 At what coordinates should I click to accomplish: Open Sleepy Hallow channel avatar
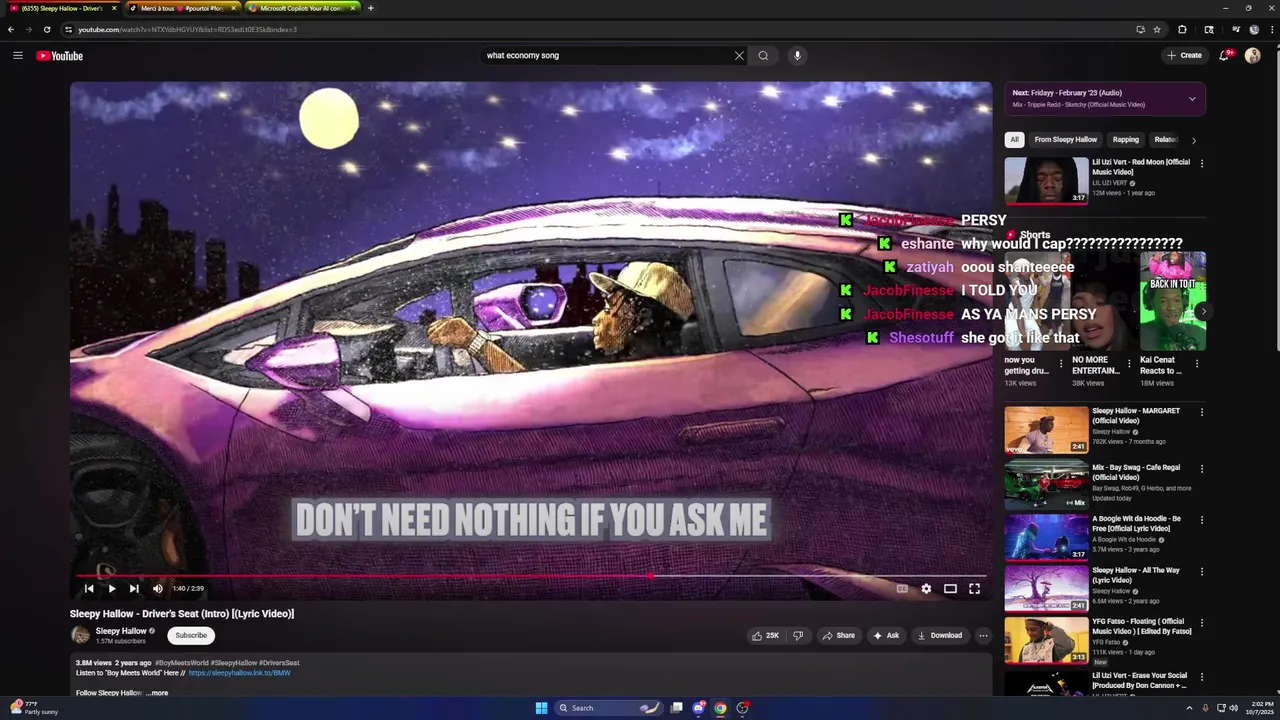(x=80, y=635)
